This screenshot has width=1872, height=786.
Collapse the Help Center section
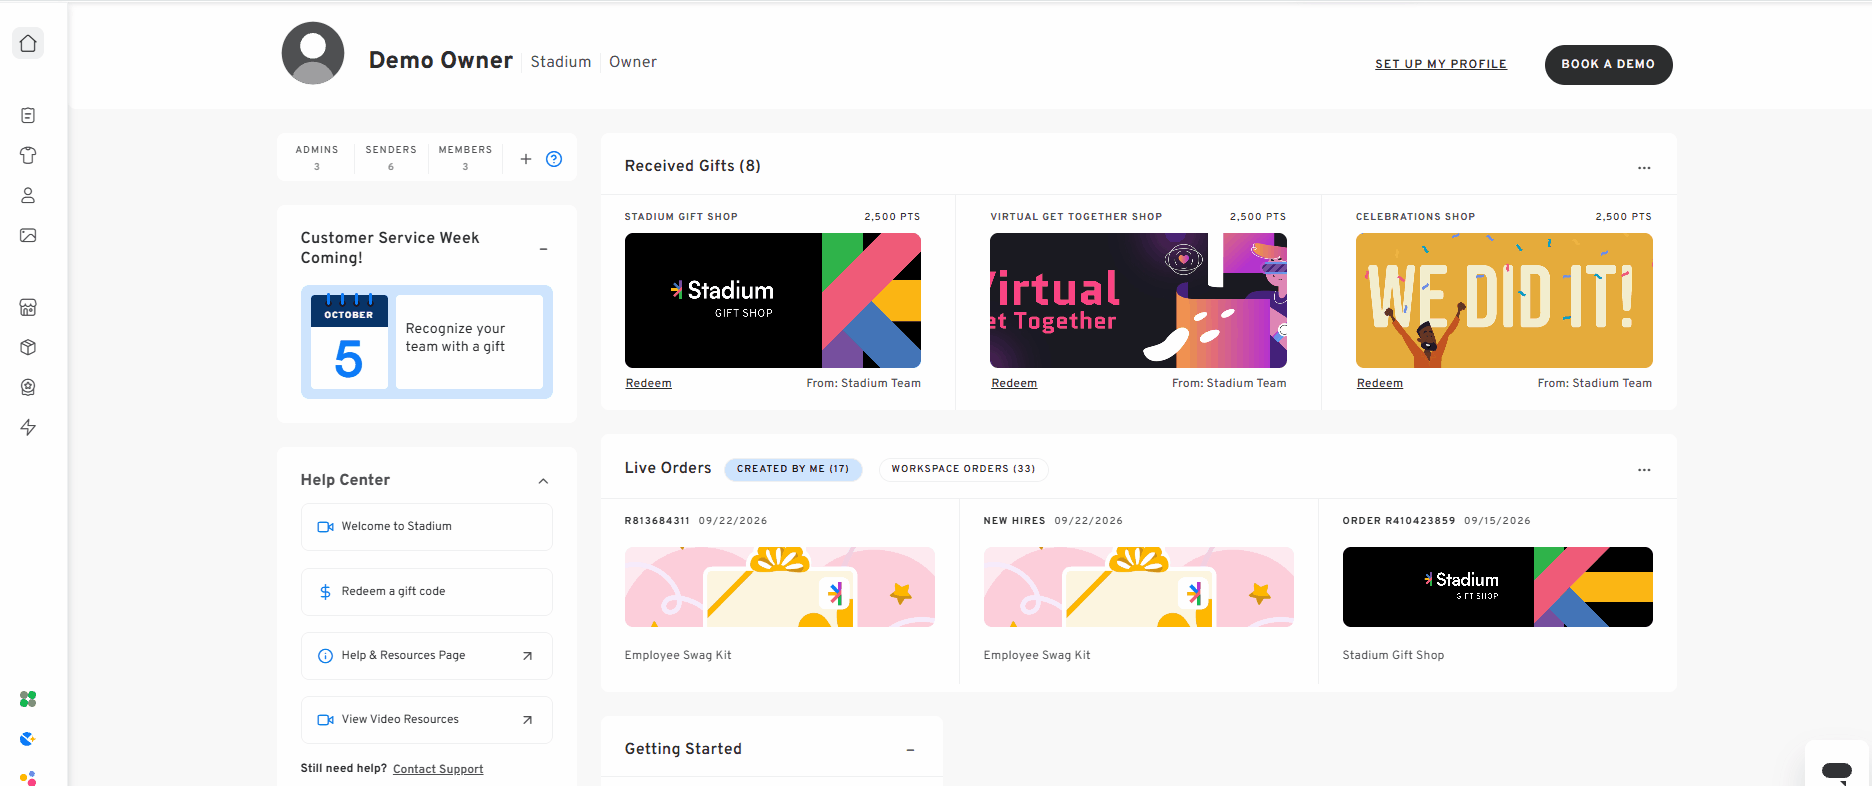click(544, 481)
